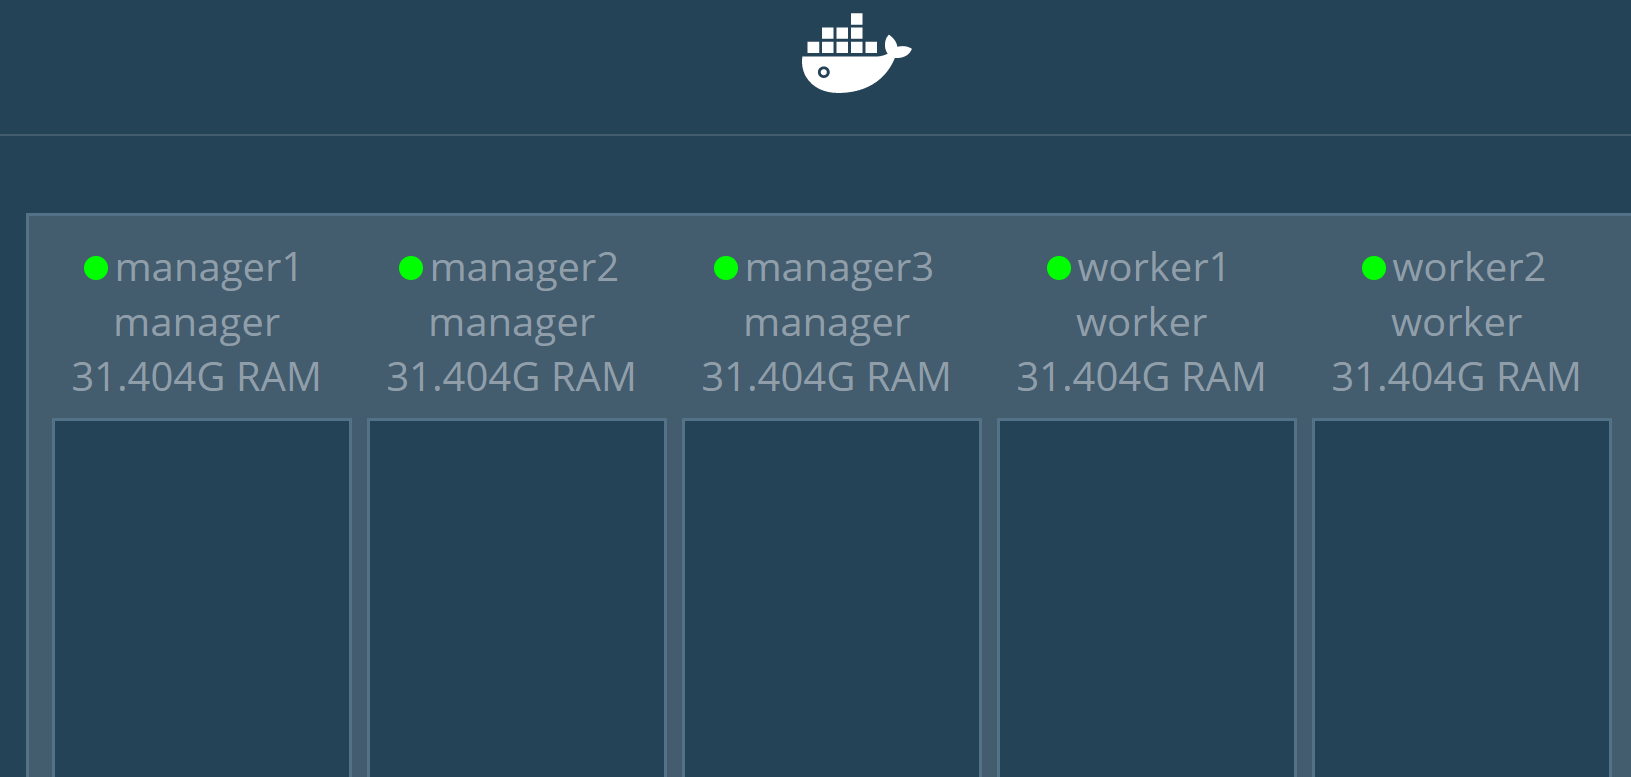Click worker1's green status indicator
This screenshot has height=777, width=1631.
coord(1059,268)
